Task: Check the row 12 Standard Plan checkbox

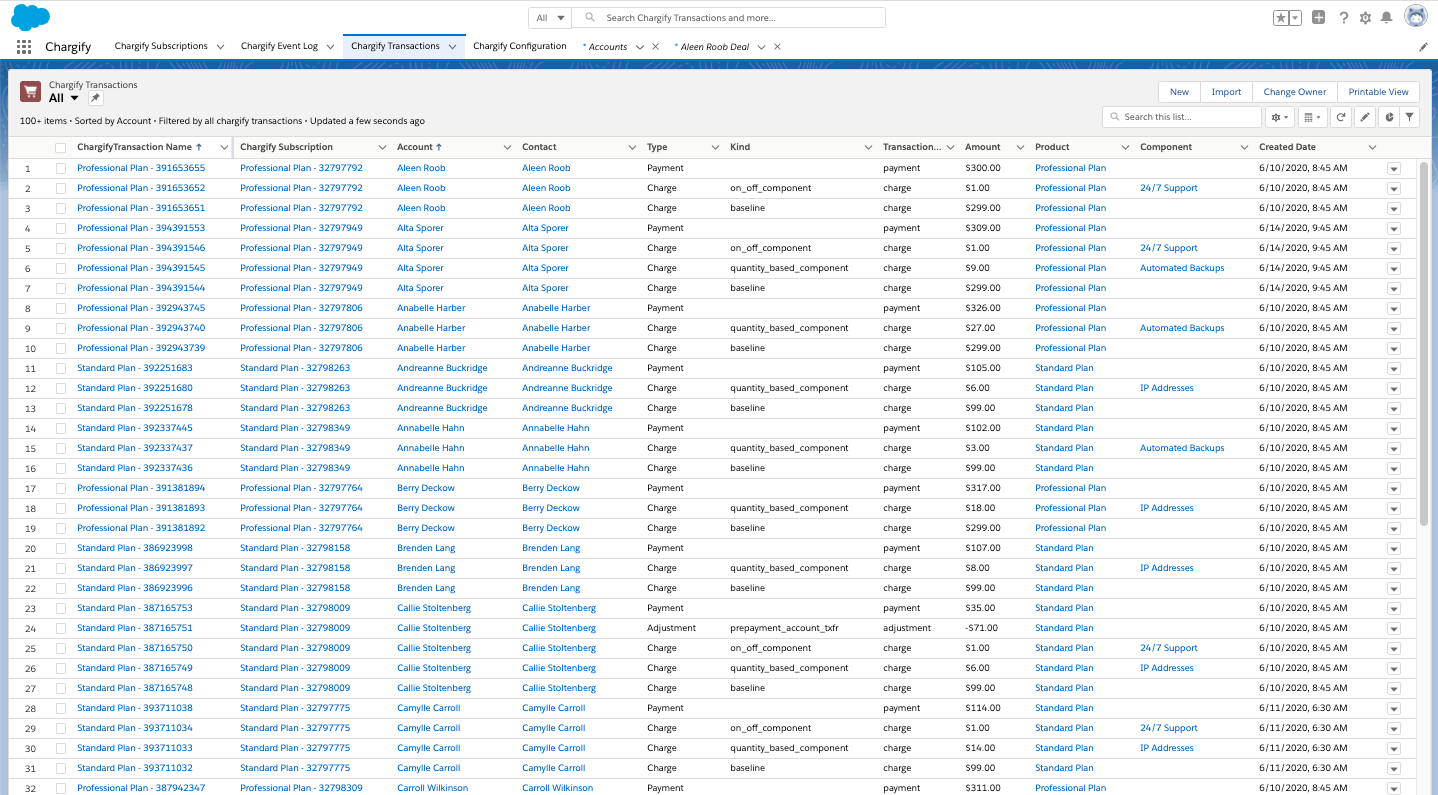Action: pos(61,388)
